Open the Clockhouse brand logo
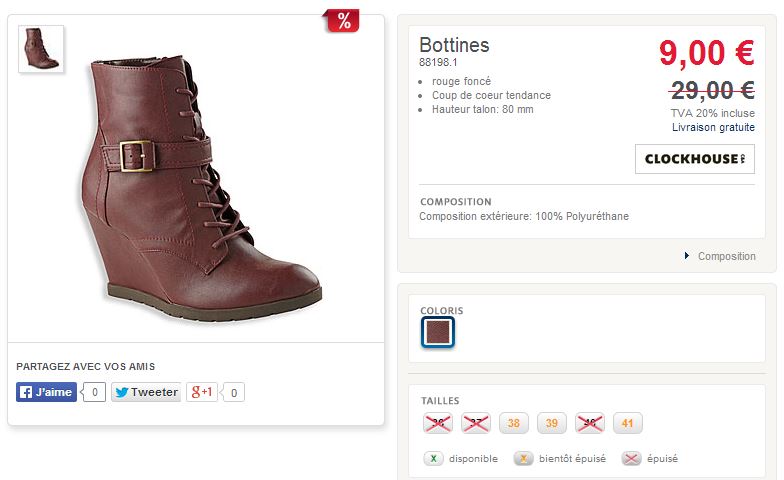 coord(694,159)
